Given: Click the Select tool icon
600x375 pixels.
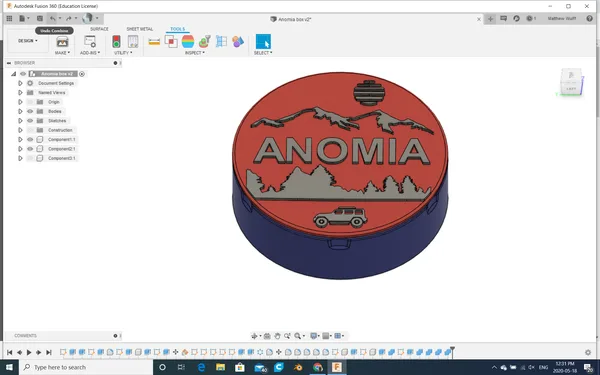Looking at the screenshot, I should point(263,42).
